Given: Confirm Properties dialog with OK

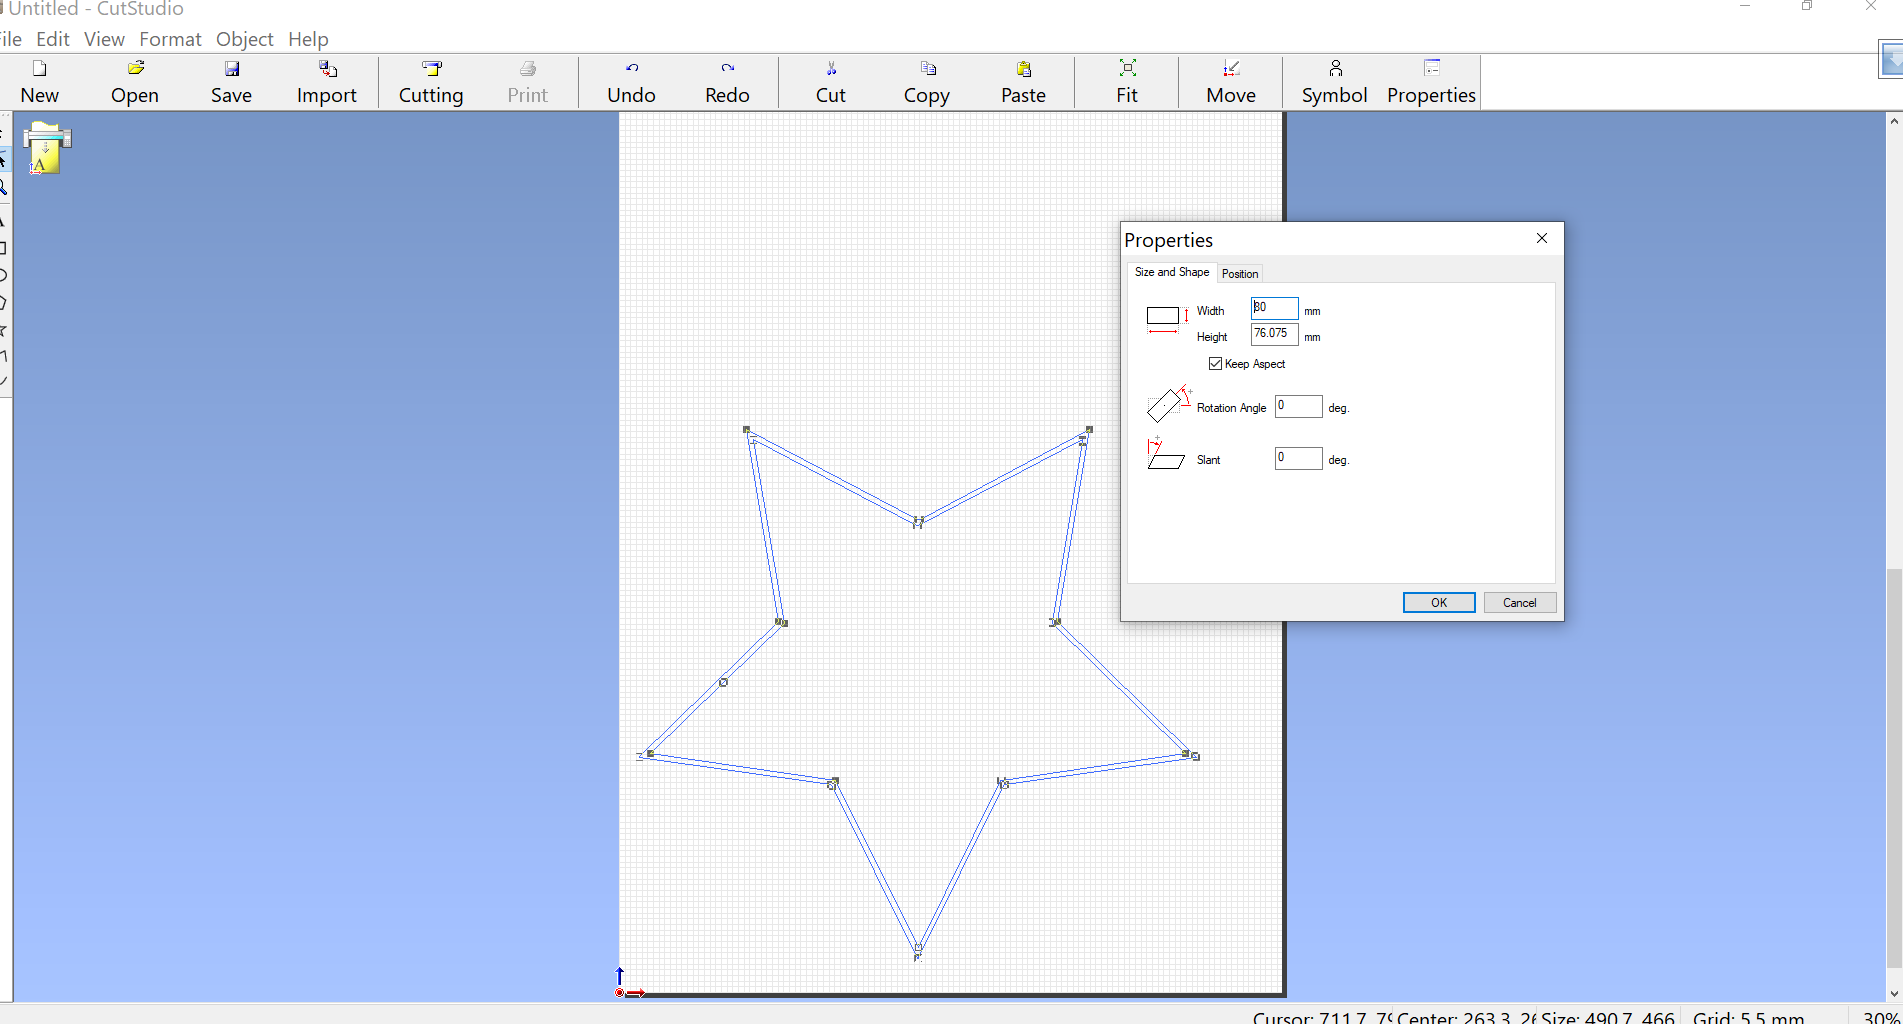Looking at the screenshot, I should [1439, 603].
